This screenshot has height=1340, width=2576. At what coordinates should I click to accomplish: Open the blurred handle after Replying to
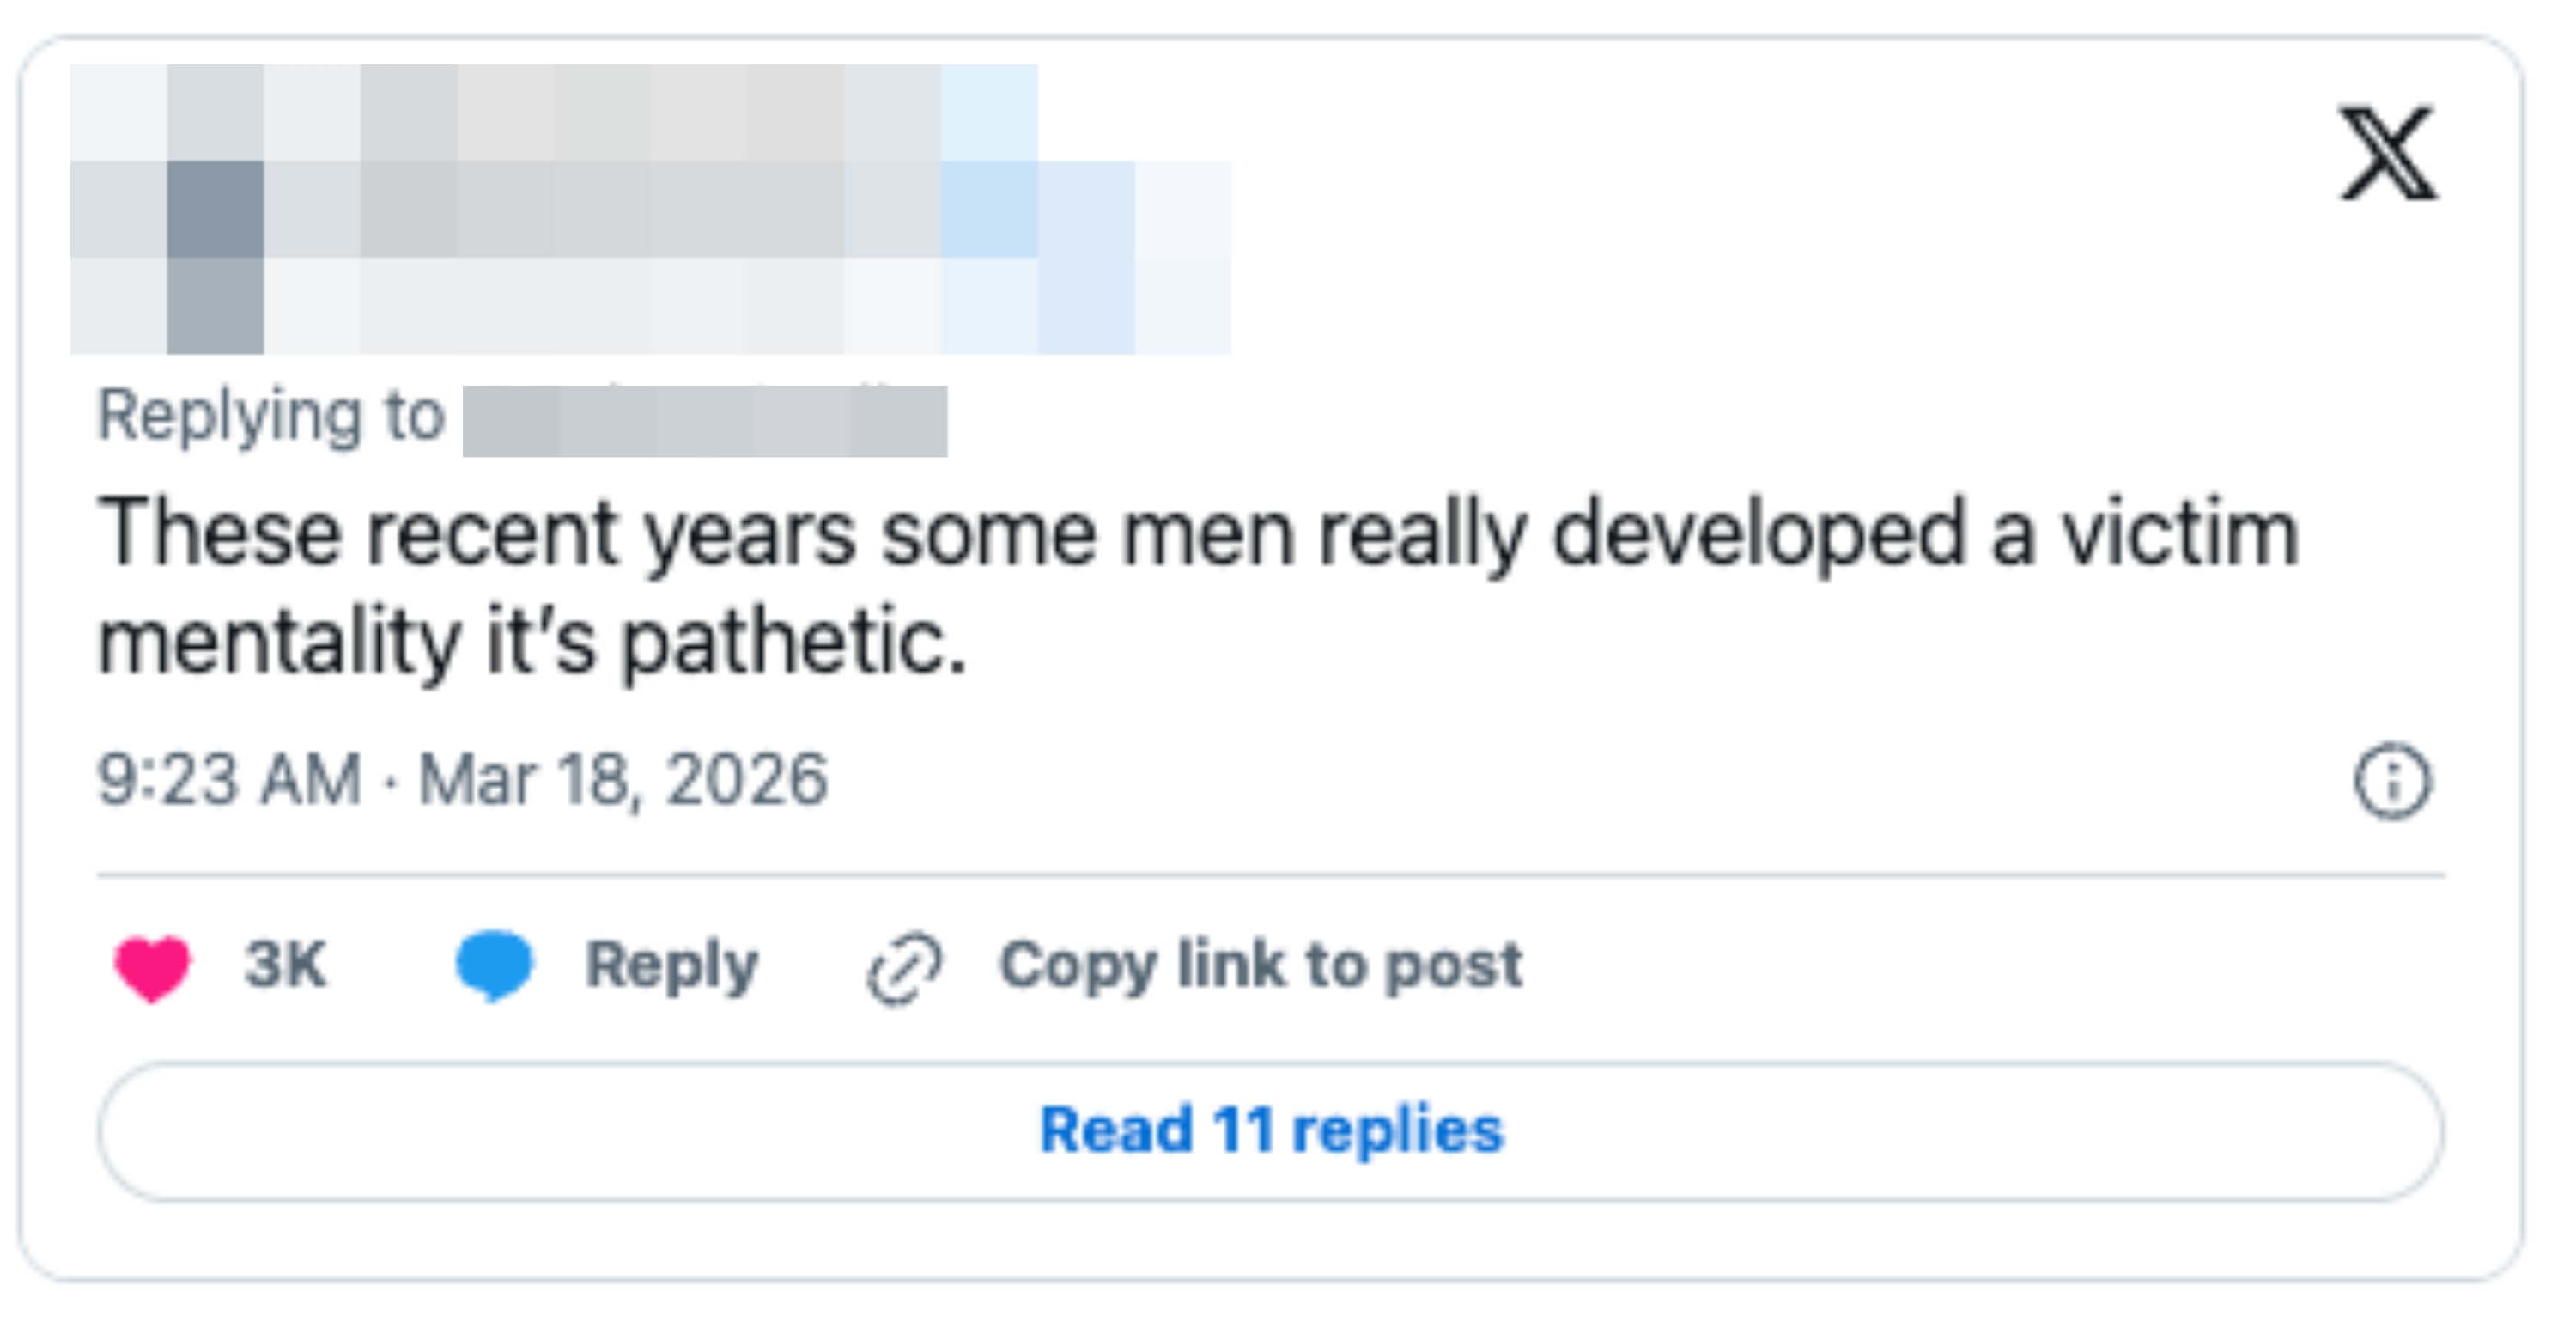coord(704,421)
